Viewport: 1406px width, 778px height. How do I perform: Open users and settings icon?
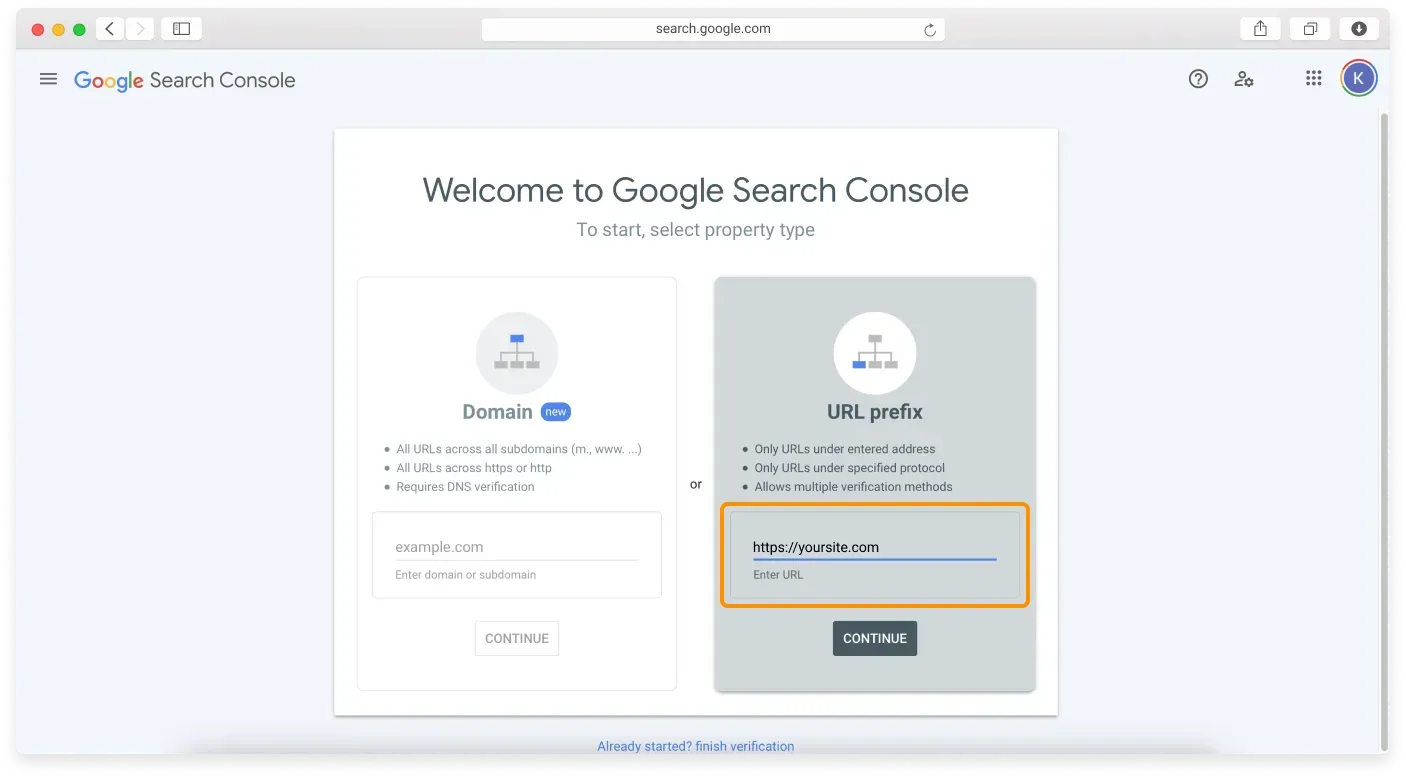tap(1244, 79)
